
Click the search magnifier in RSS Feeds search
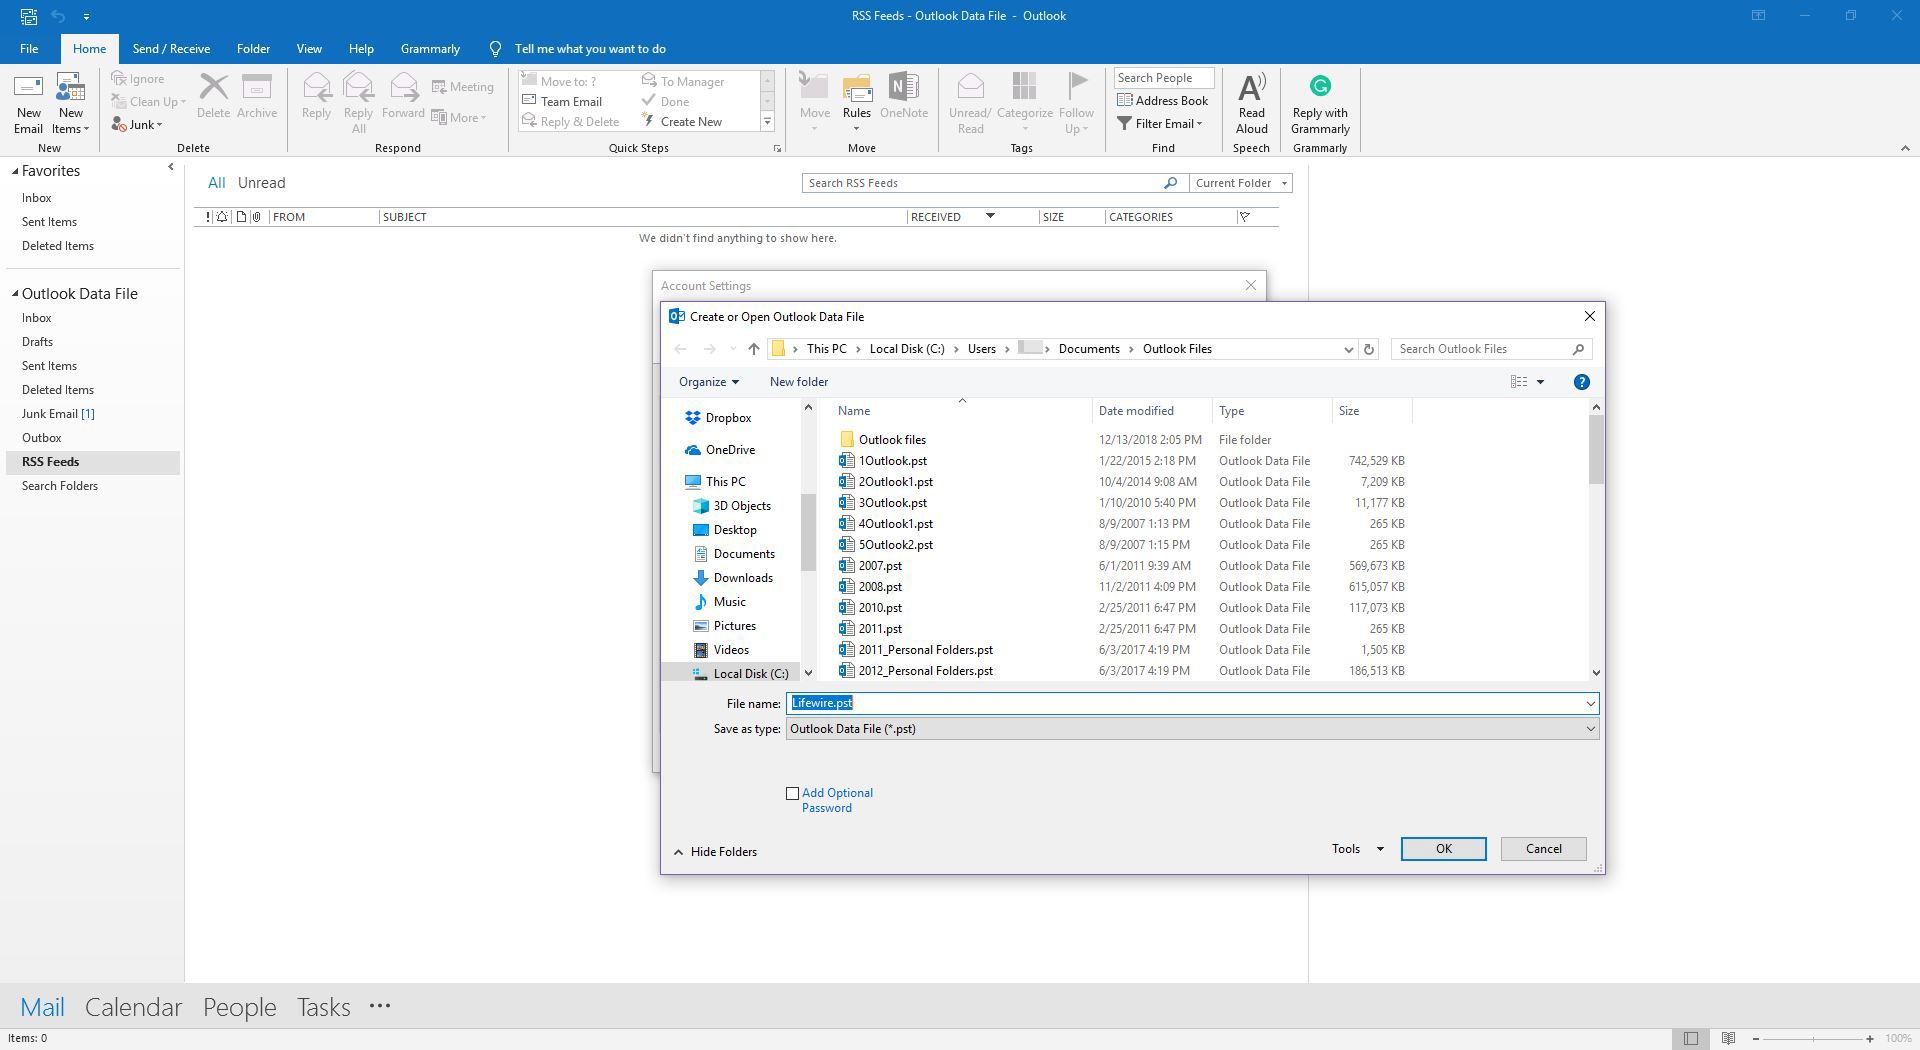(1170, 183)
